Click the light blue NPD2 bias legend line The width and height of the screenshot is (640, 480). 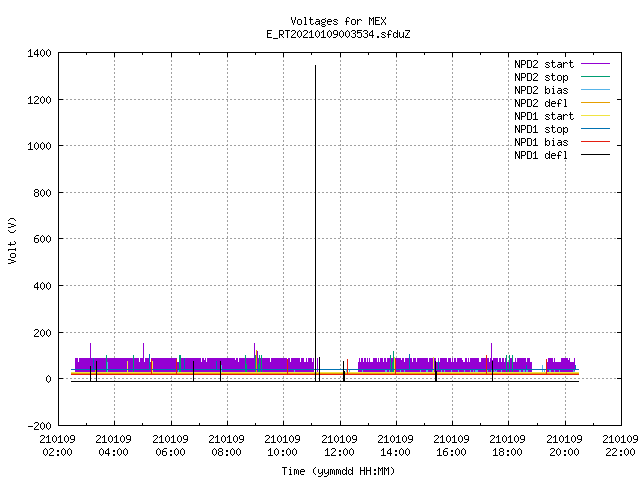[x=595, y=90]
